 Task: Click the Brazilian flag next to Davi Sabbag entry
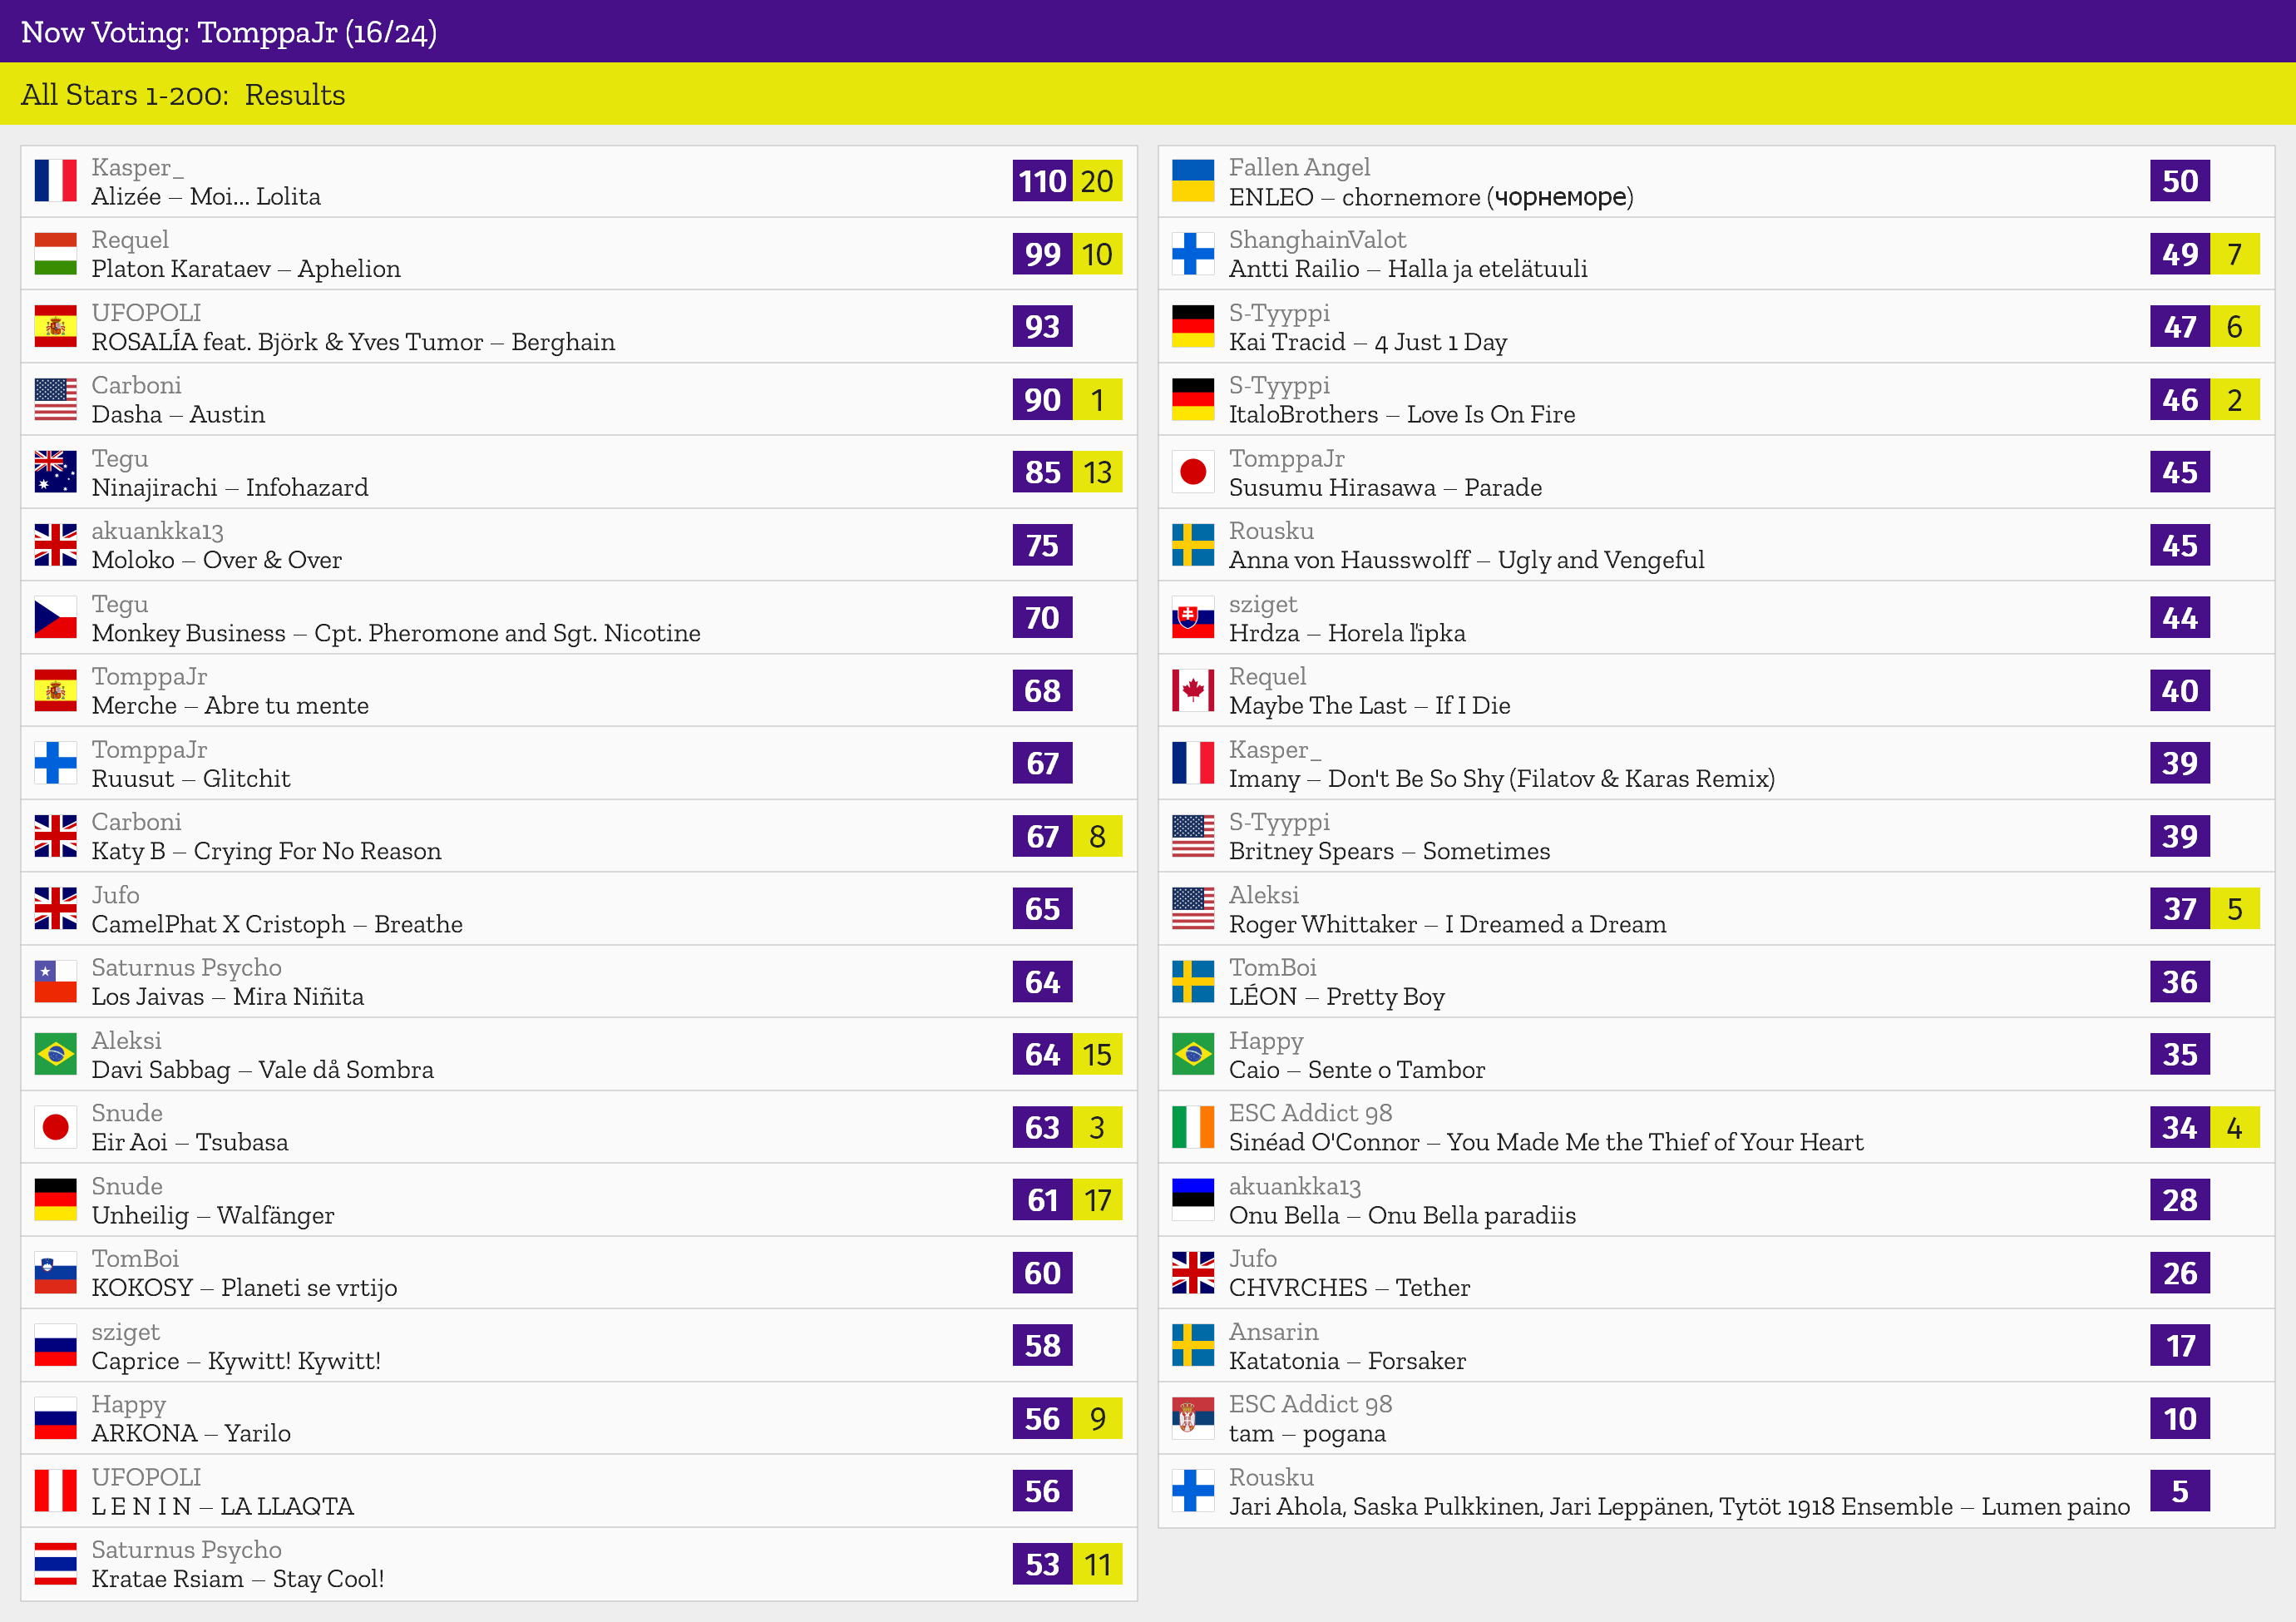pos(55,1054)
